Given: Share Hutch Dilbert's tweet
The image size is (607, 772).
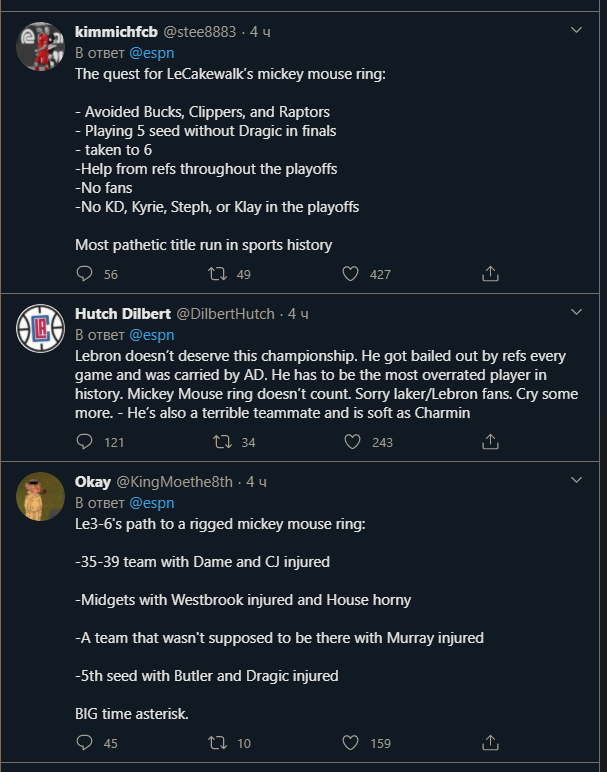Looking at the screenshot, I should (490, 442).
